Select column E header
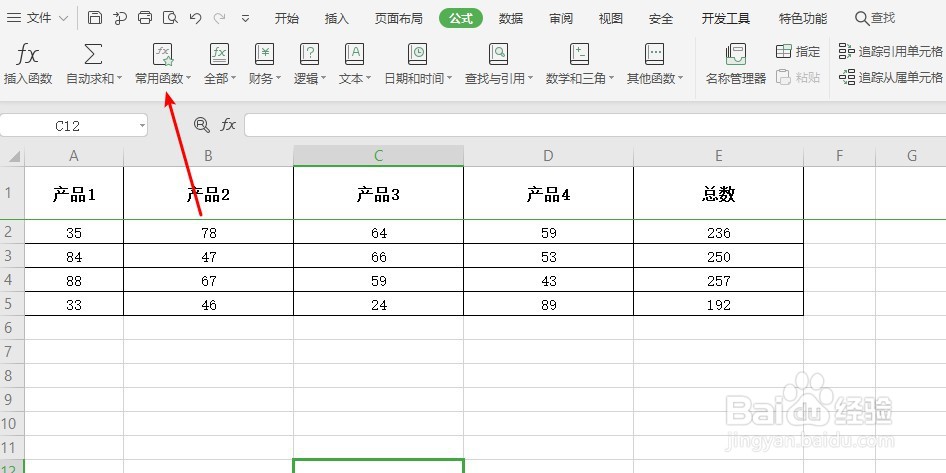The width and height of the screenshot is (946, 473). (x=719, y=156)
